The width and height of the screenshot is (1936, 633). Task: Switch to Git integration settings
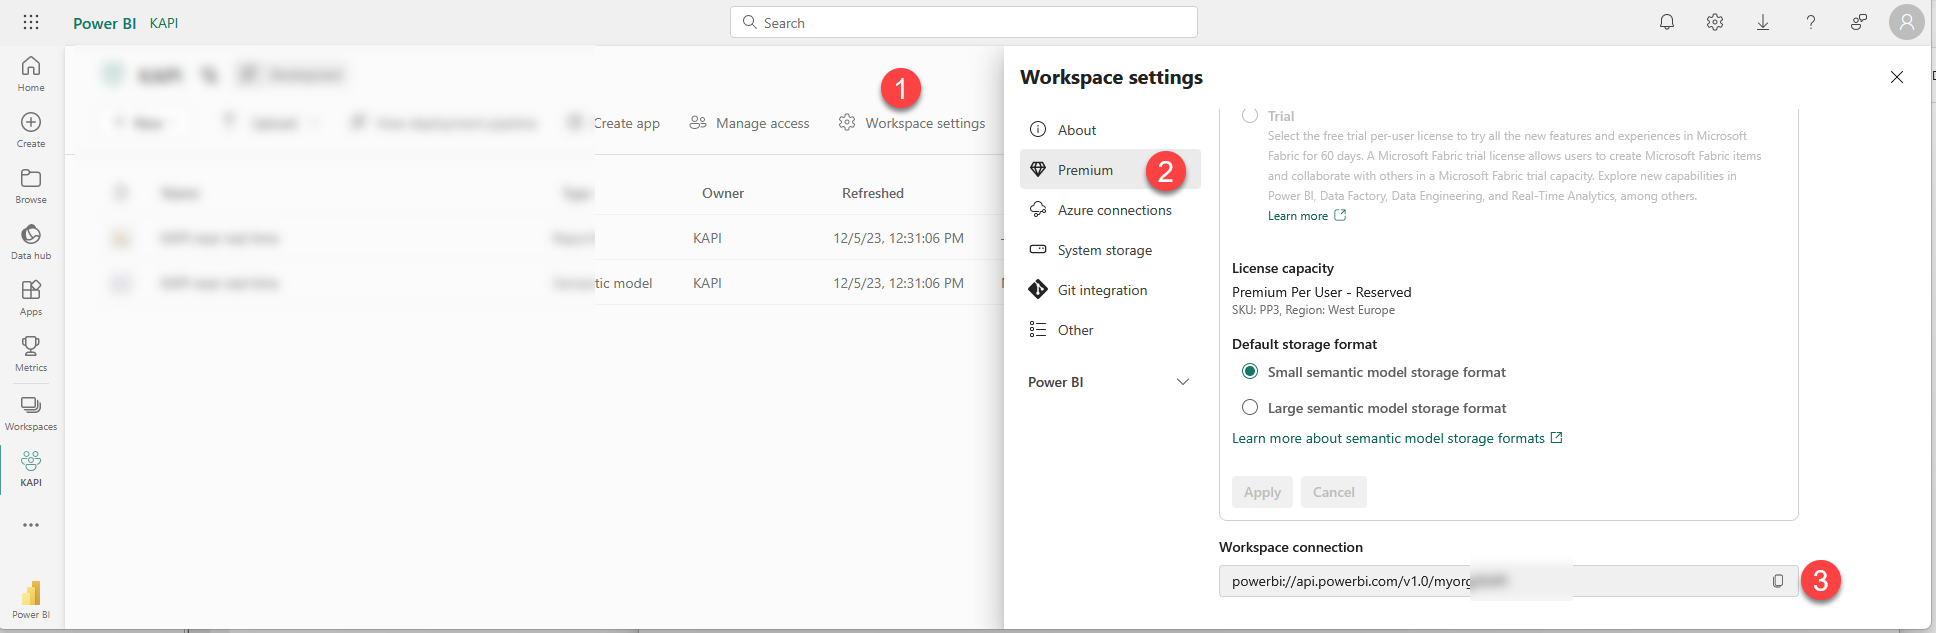click(1102, 290)
